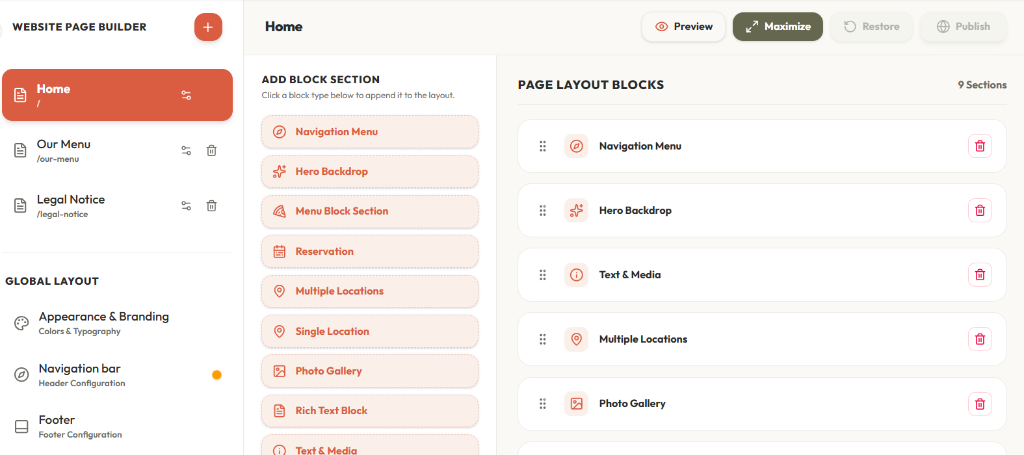Click the '/legal-notice' path text
This screenshot has width=1024, height=455.
point(62,214)
